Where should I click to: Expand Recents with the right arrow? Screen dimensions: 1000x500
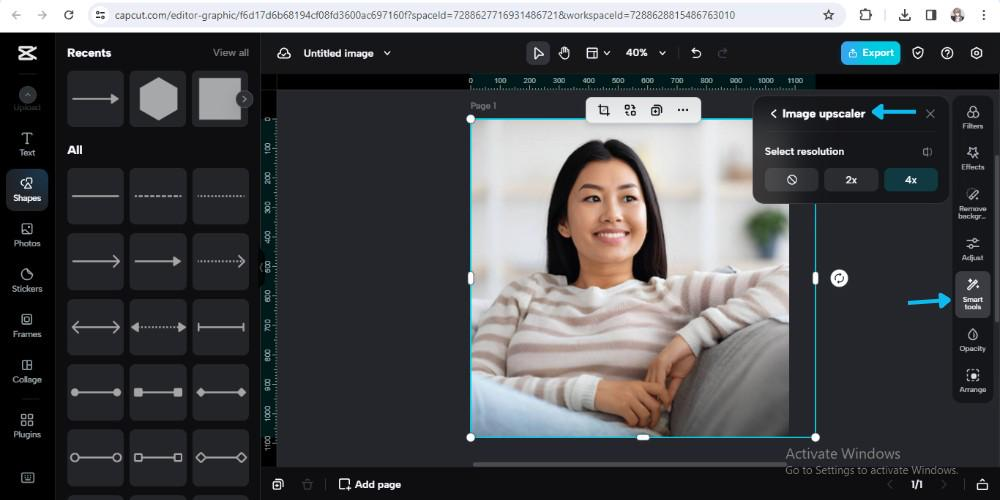[x=244, y=99]
